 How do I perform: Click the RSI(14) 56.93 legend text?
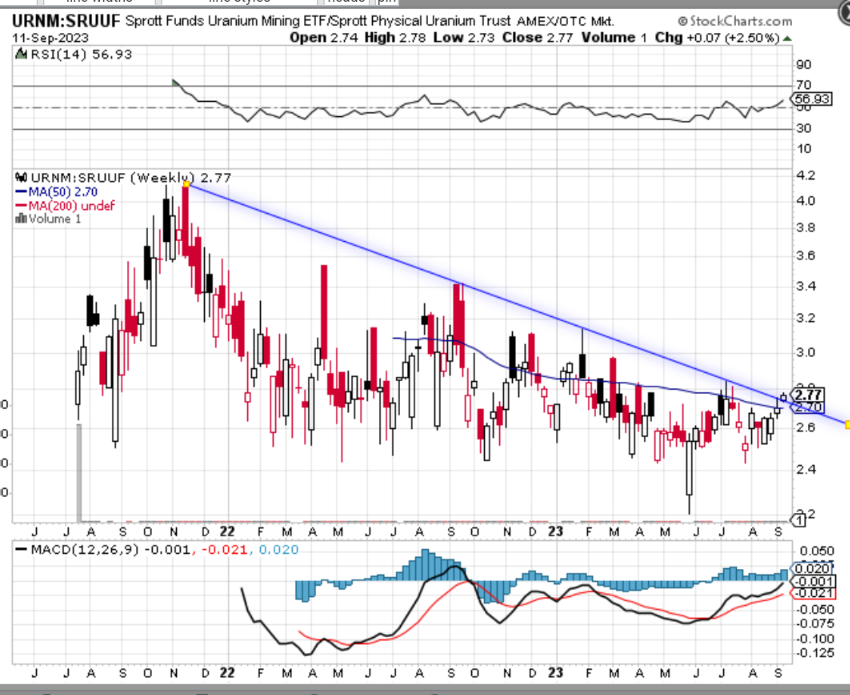(x=81, y=54)
